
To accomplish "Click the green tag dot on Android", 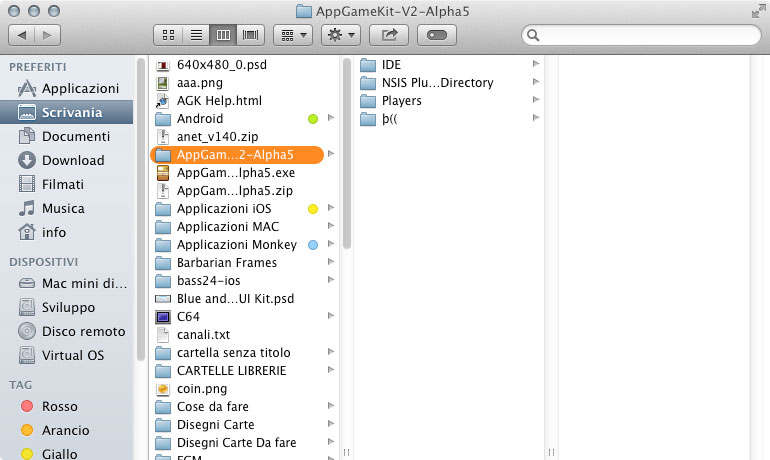I will pyautogui.click(x=313, y=119).
